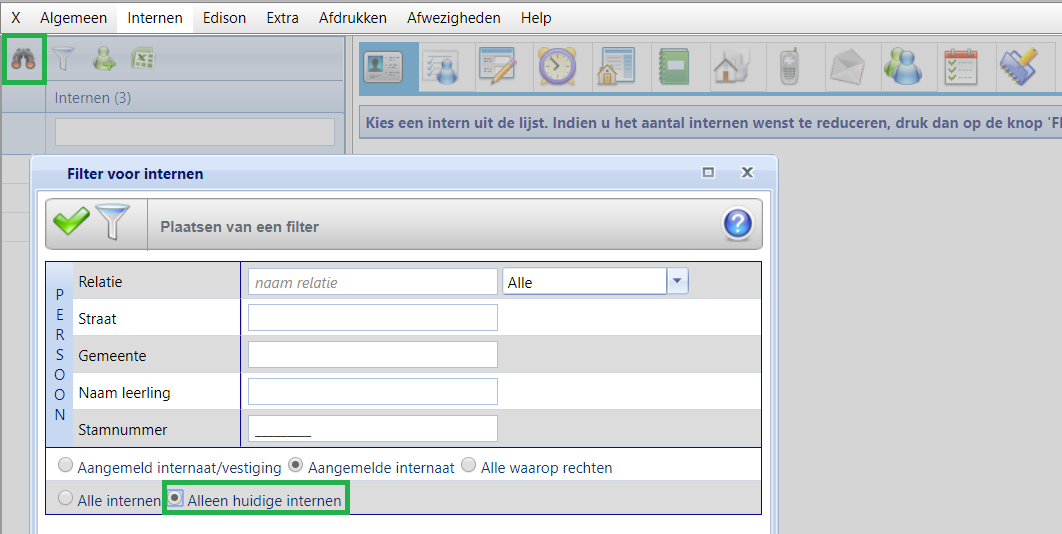1062x534 pixels.
Task: Open the calendar checklist toolbar icon
Action: click(961, 68)
